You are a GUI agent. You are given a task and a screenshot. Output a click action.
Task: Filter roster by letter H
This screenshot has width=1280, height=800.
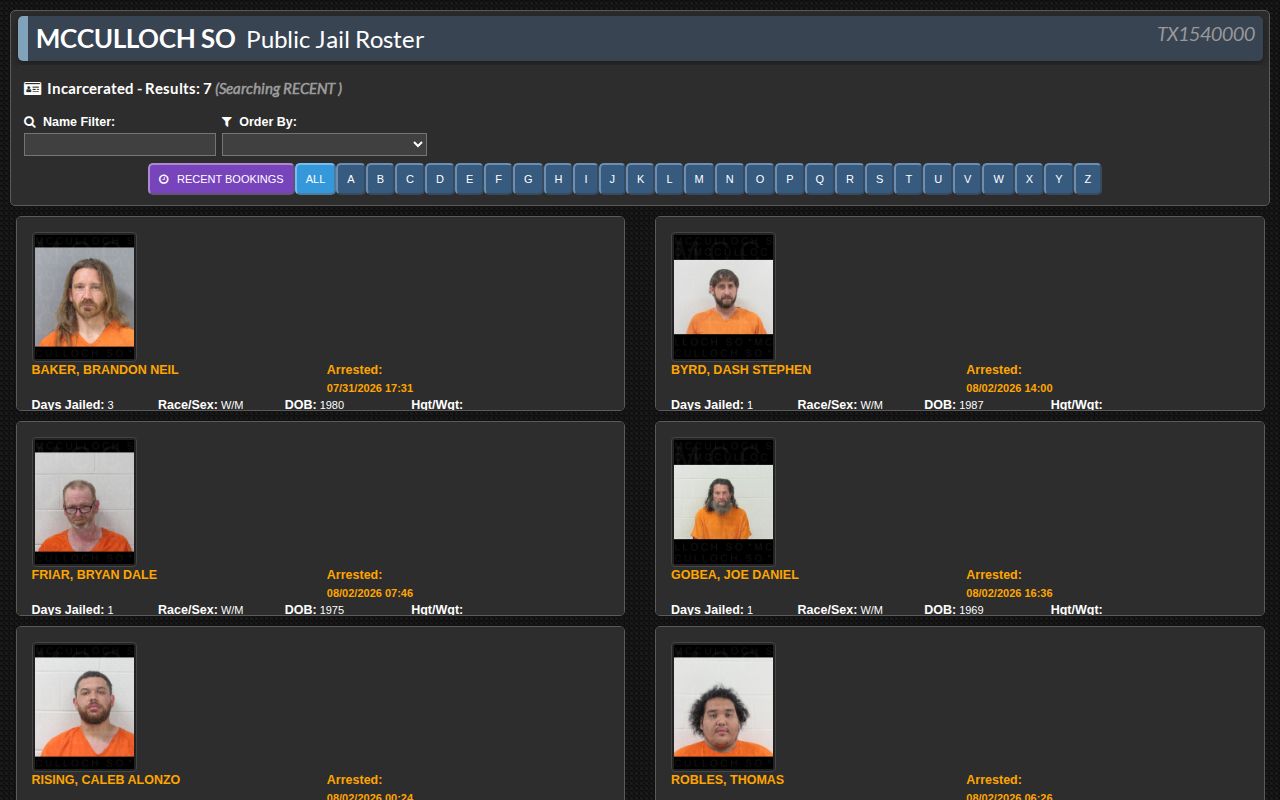point(558,179)
